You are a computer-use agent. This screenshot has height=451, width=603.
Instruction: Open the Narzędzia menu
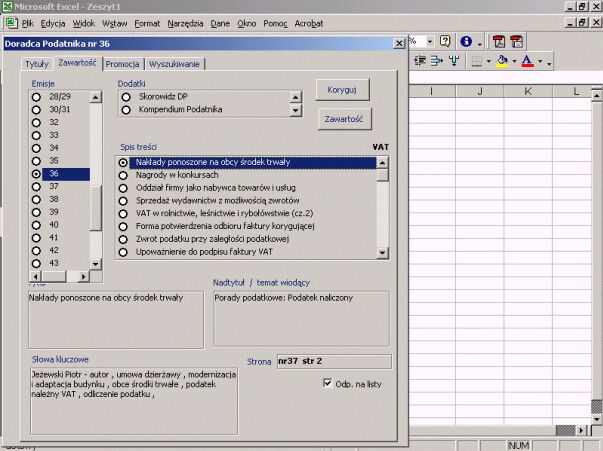click(183, 22)
